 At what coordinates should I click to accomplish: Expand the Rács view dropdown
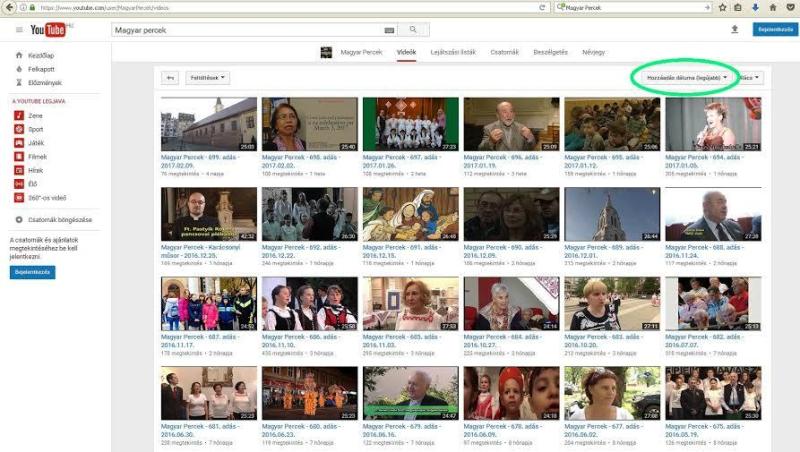750,77
